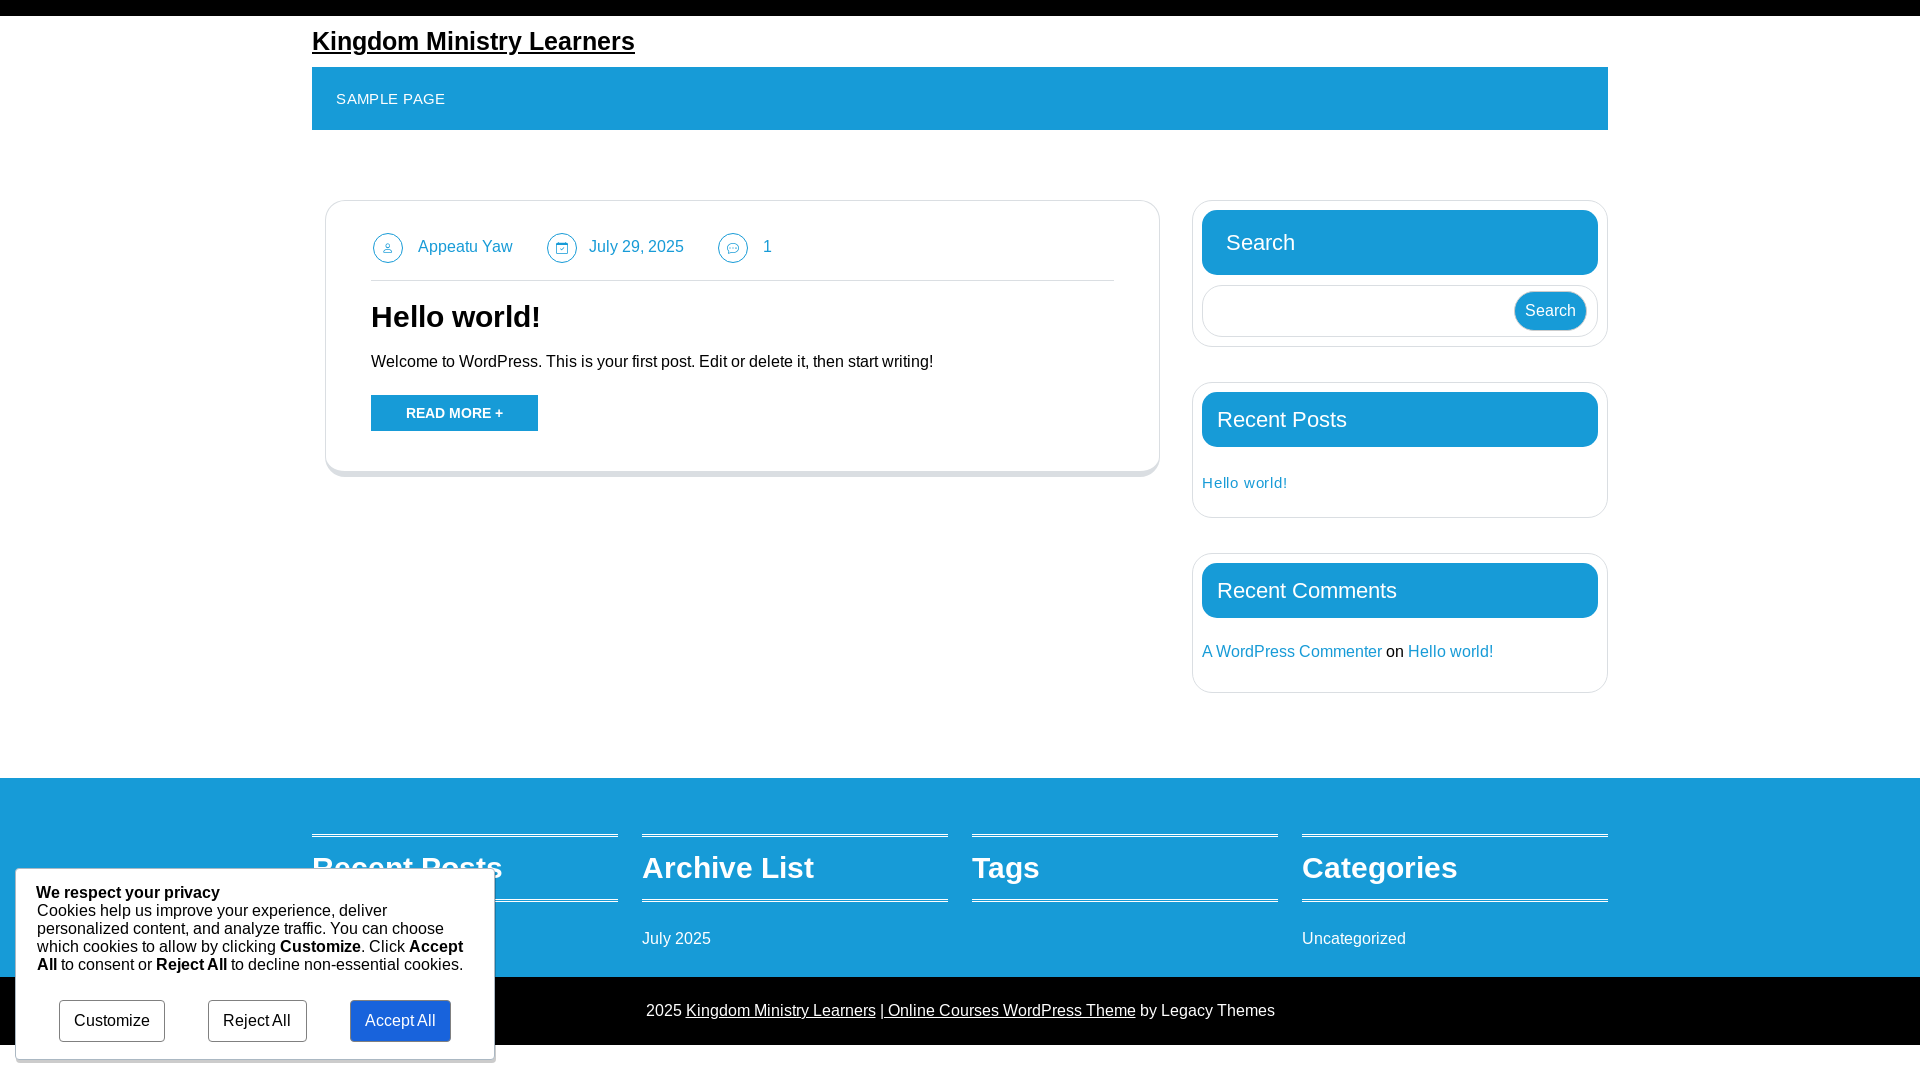Open the July 29, 2025 date link
The width and height of the screenshot is (1920, 1080).
click(x=636, y=247)
